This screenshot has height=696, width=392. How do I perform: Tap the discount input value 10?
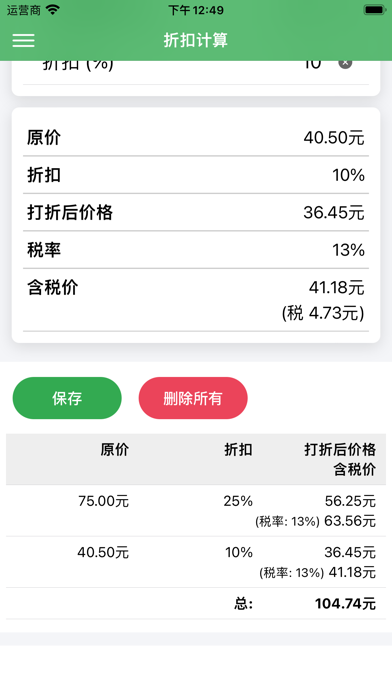(312, 64)
